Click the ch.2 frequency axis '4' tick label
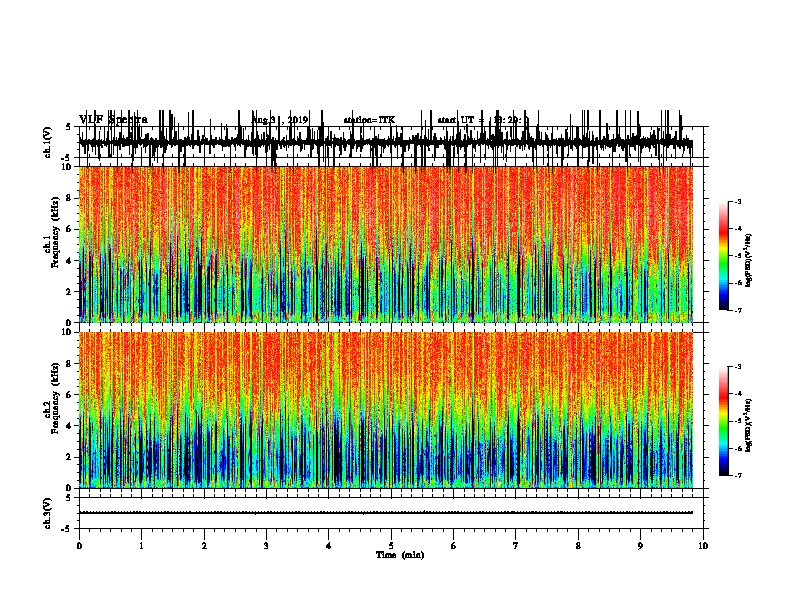792x612 pixels. [70, 426]
